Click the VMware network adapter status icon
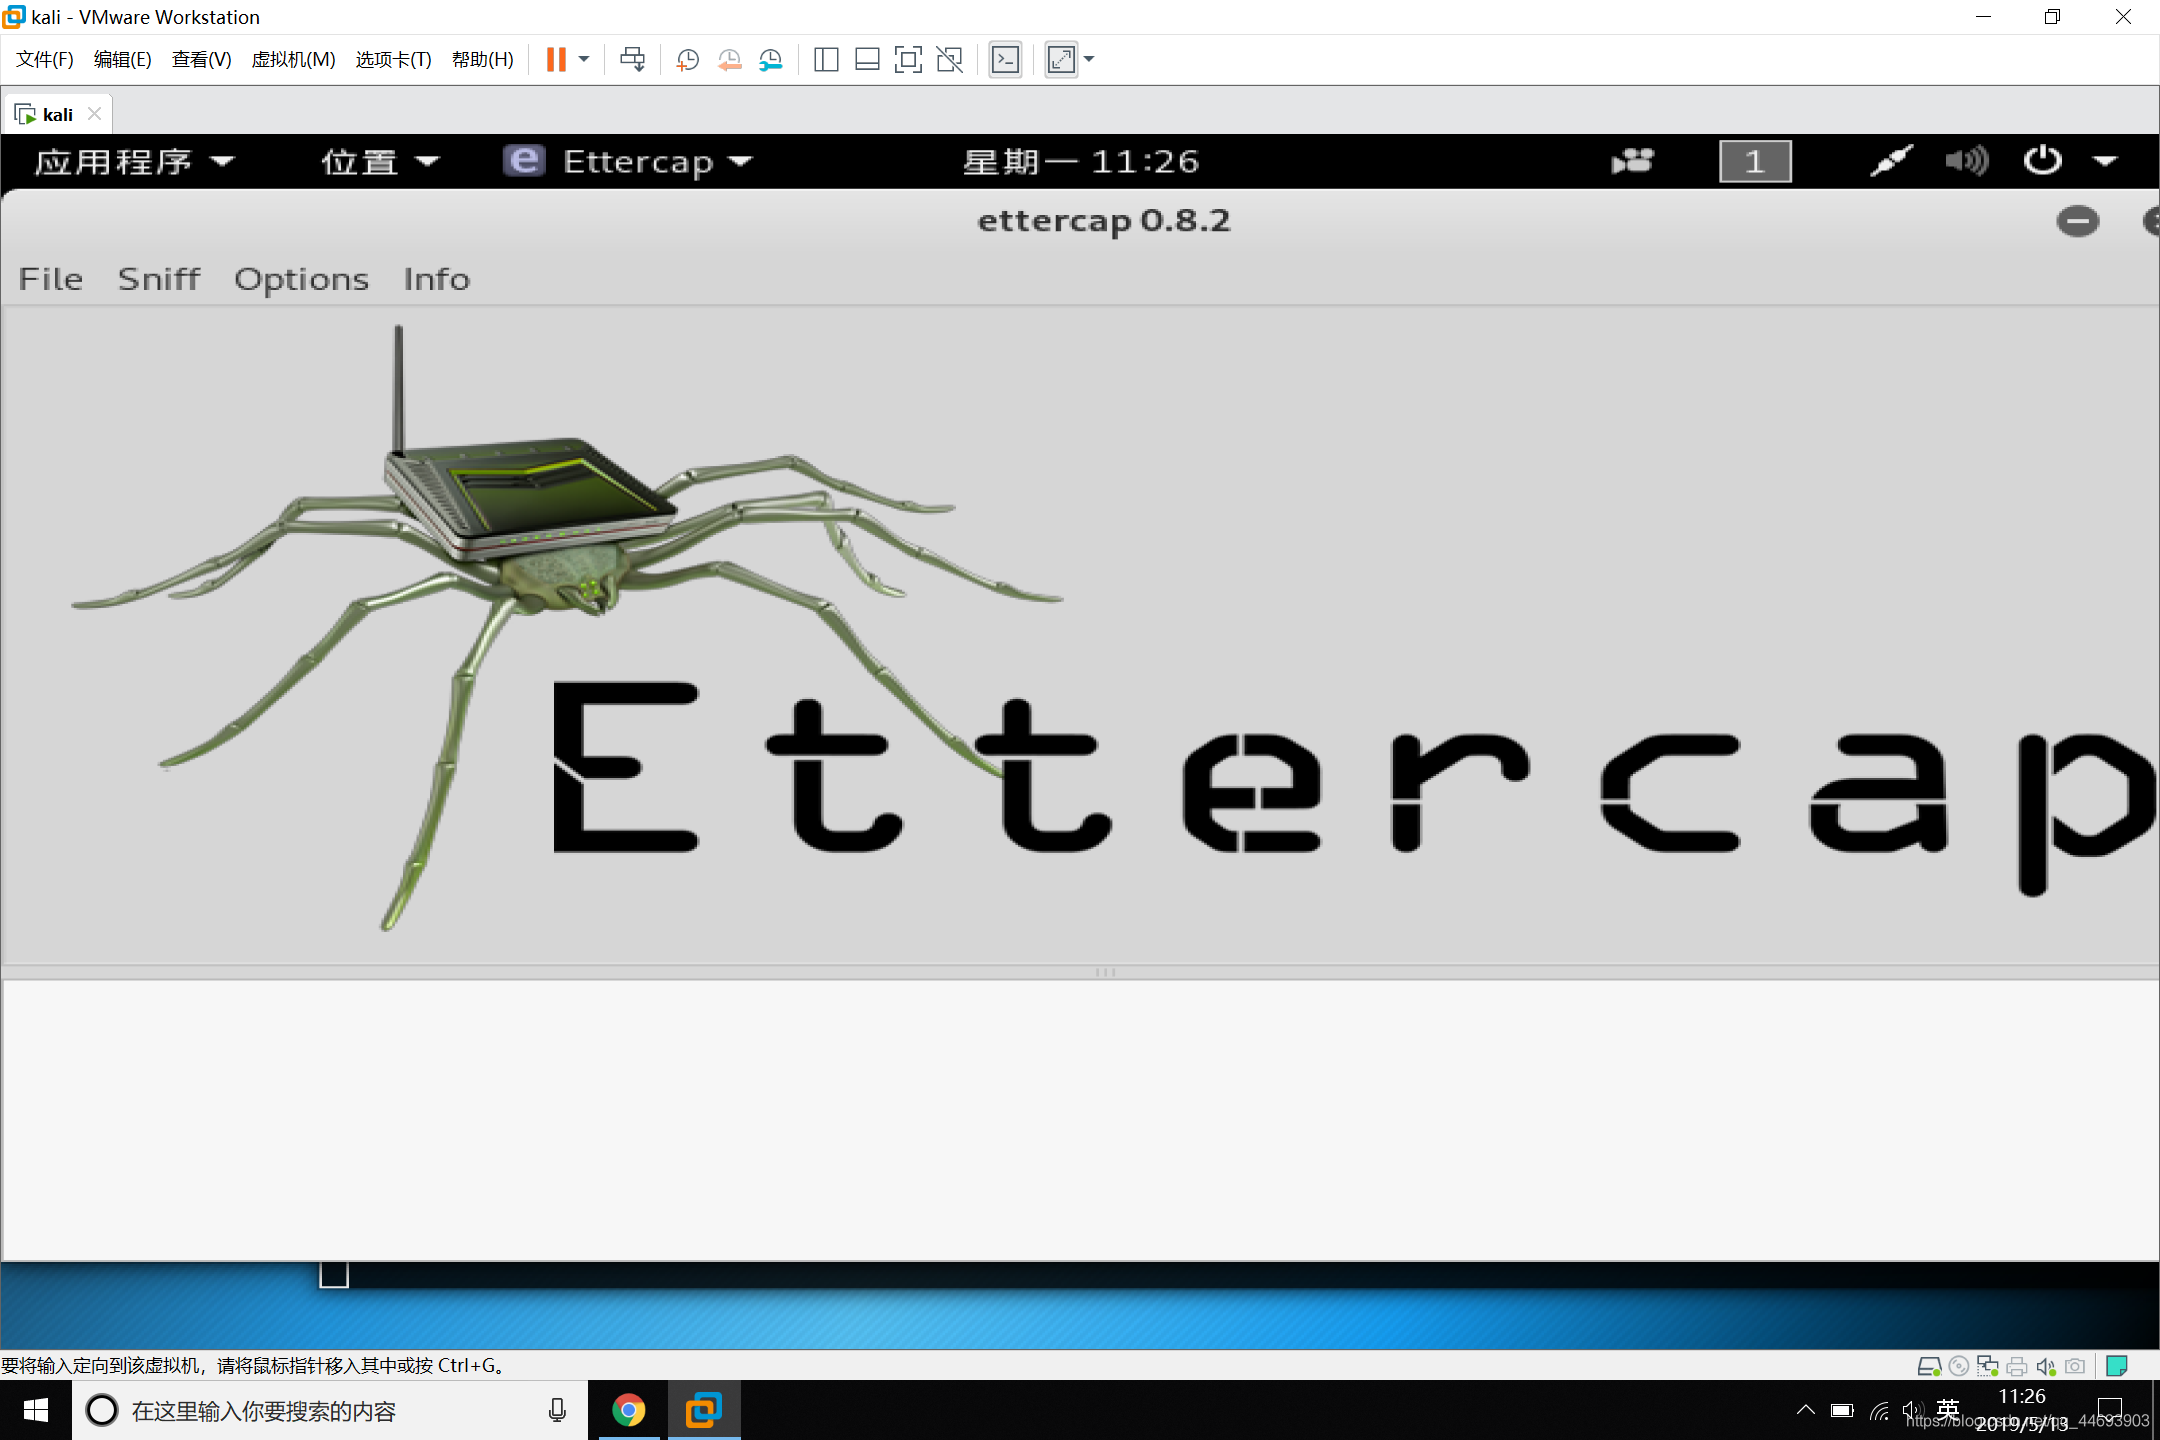Viewport: 2160px width, 1440px height. [x=1988, y=1366]
